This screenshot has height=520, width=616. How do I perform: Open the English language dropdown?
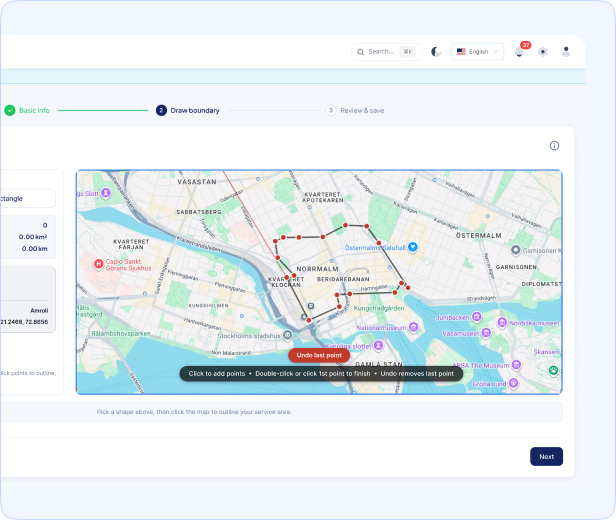click(477, 51)
